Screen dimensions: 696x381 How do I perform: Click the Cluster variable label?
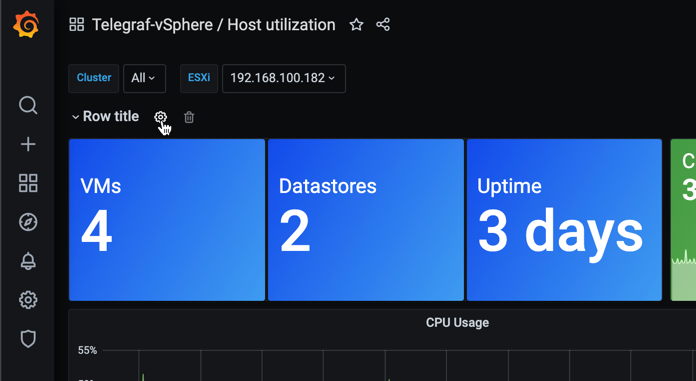click(94, 78)
